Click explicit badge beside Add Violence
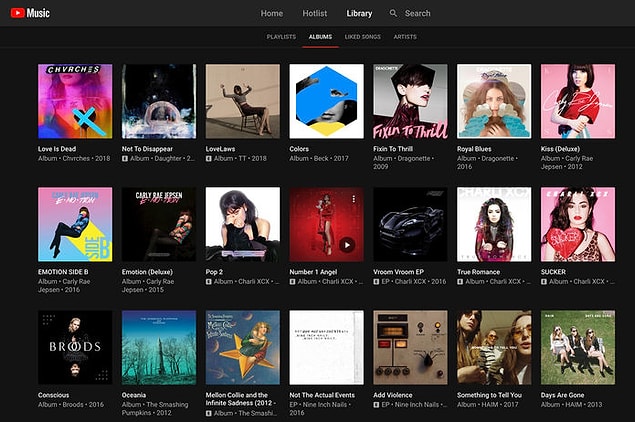Viewport: 635px width, 422px height. click(x=376, y=405)
